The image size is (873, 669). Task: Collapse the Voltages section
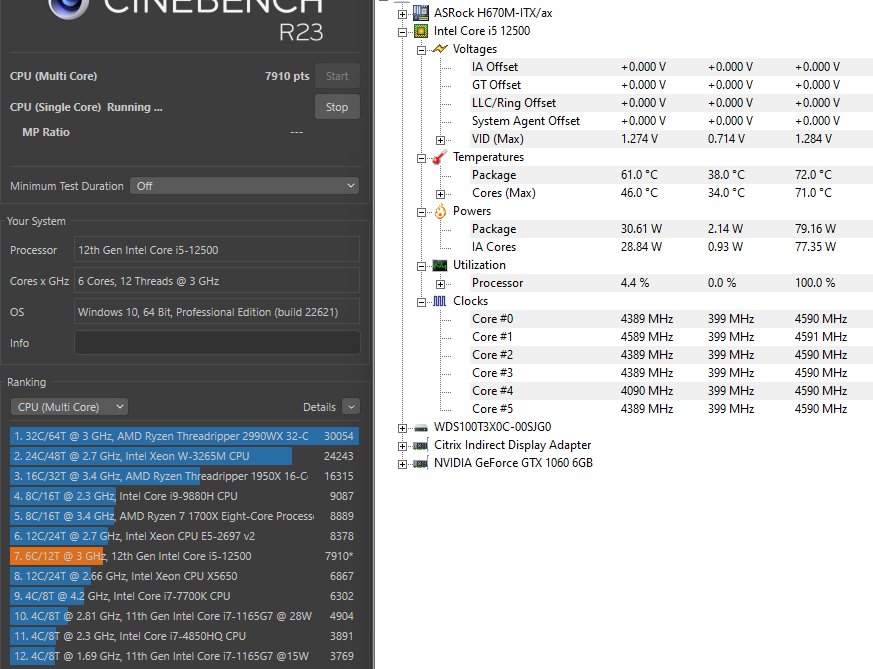click(421, 50)
